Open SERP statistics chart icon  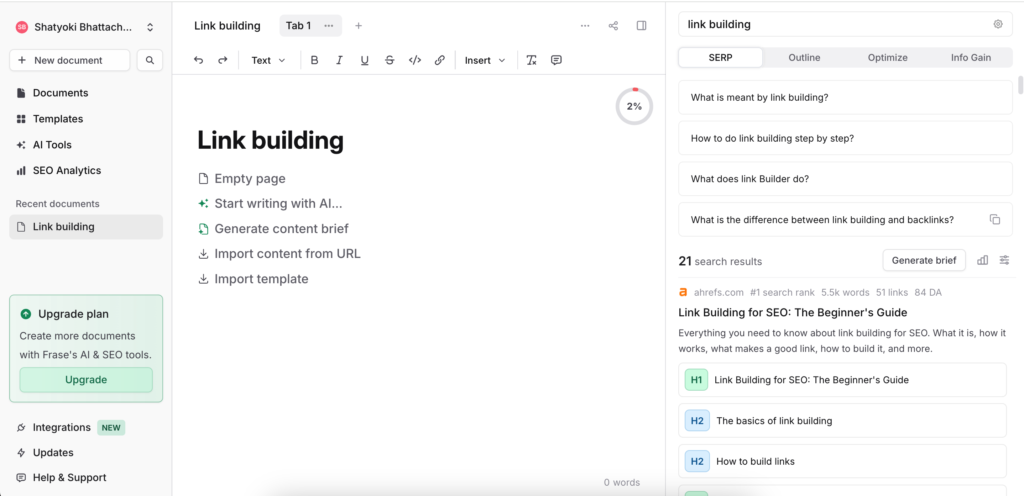pos(982,260)
